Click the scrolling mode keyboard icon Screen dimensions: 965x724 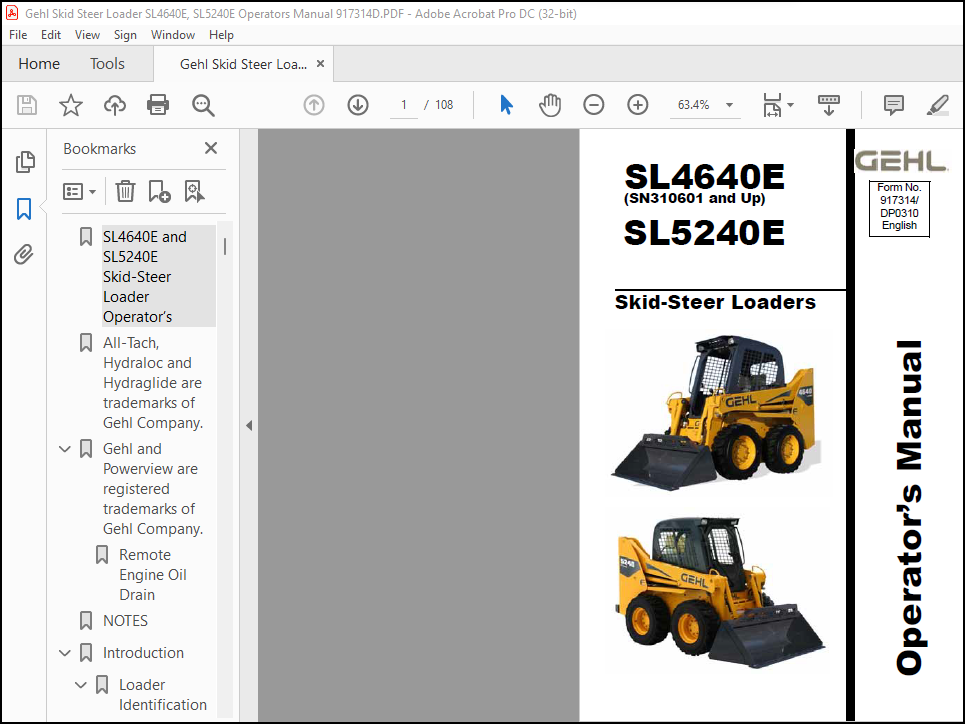pos(828,105)
